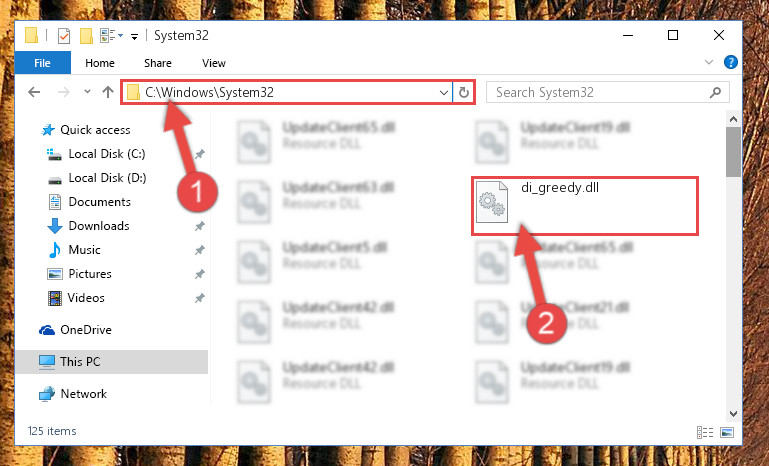Go up one folder level arrow
Image resolution: width=769 pixels, height=466 pixels.
(108, 92)
